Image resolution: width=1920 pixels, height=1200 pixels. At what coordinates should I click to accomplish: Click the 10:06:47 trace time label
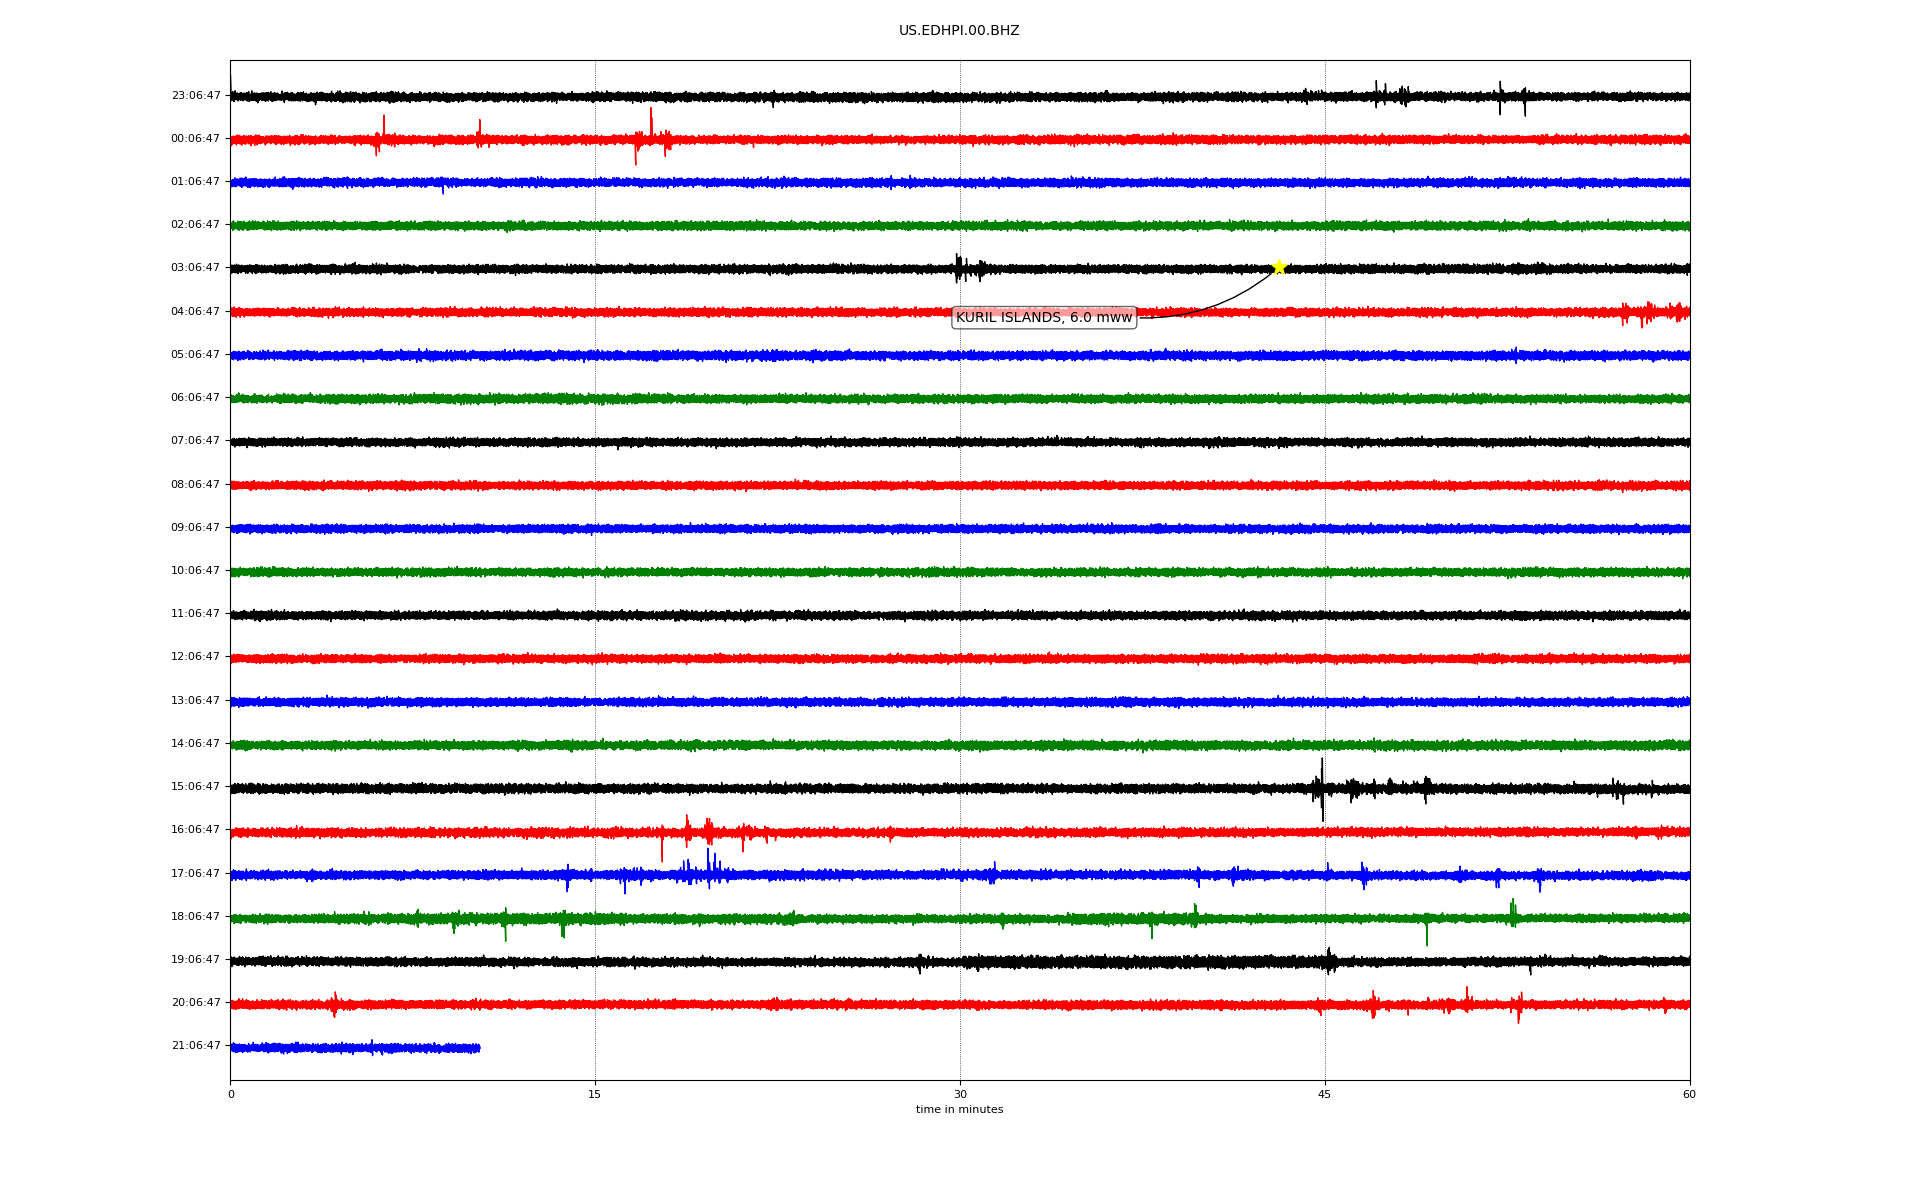tap(196, 571)
